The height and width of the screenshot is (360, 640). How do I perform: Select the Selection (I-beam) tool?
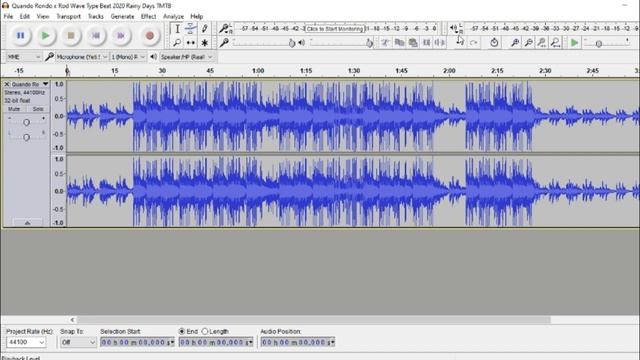(177, 29)
